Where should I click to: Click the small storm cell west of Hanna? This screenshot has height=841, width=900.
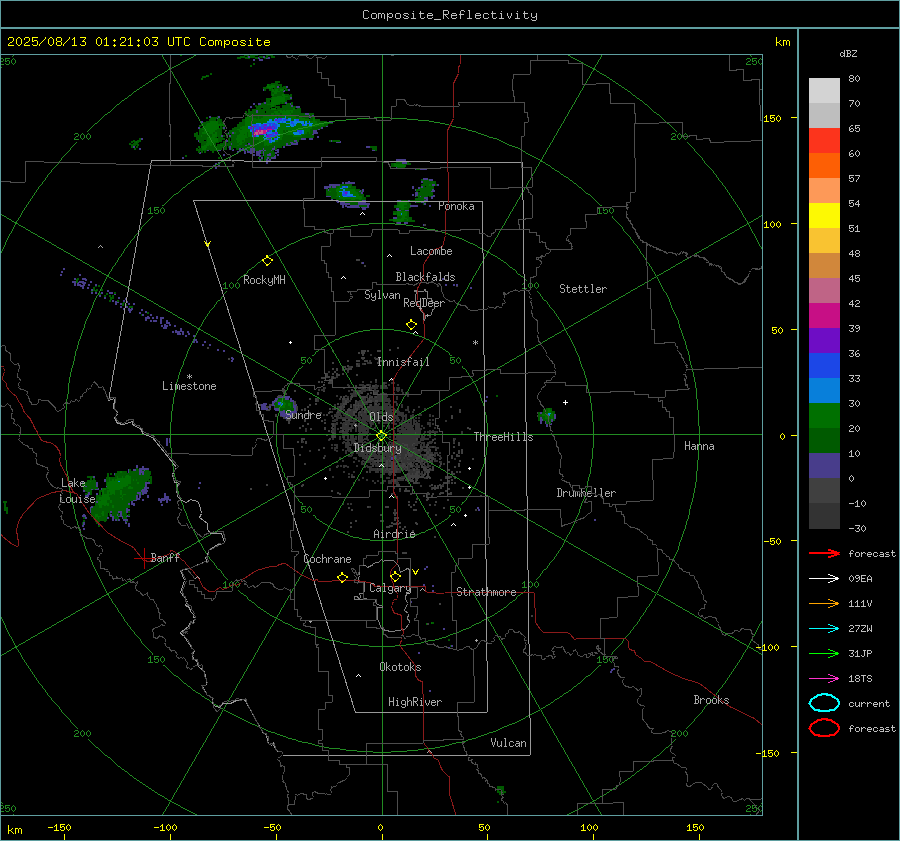click(546, 416)
